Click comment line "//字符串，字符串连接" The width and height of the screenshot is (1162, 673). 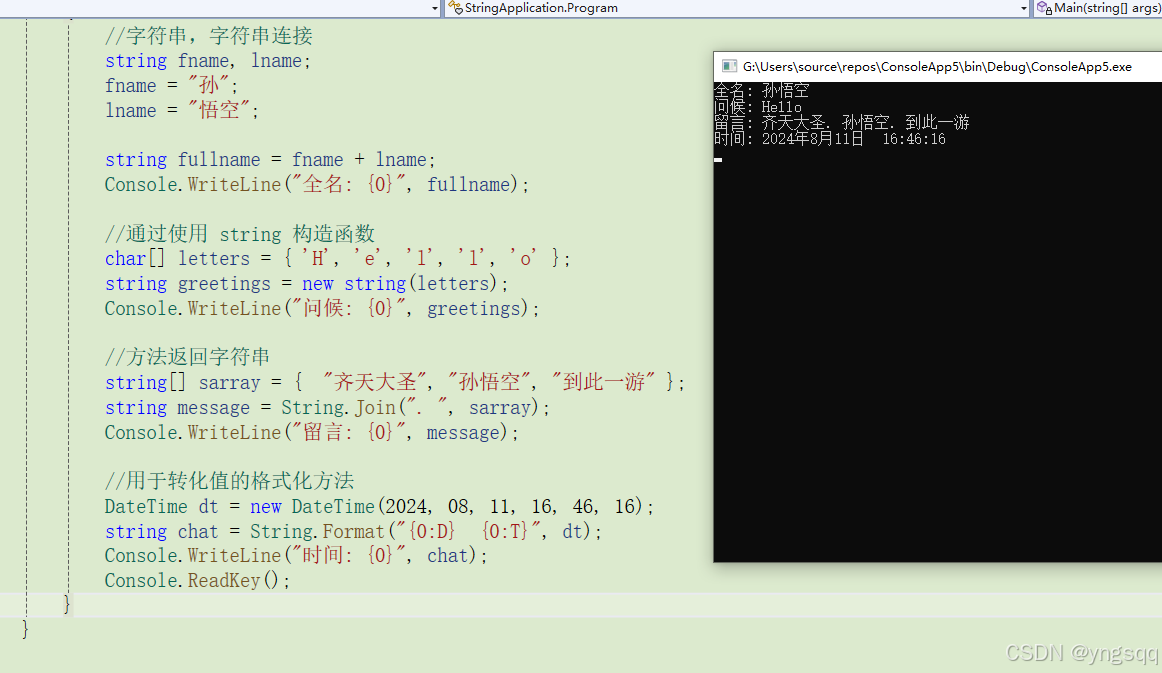[x=208, y=36]
